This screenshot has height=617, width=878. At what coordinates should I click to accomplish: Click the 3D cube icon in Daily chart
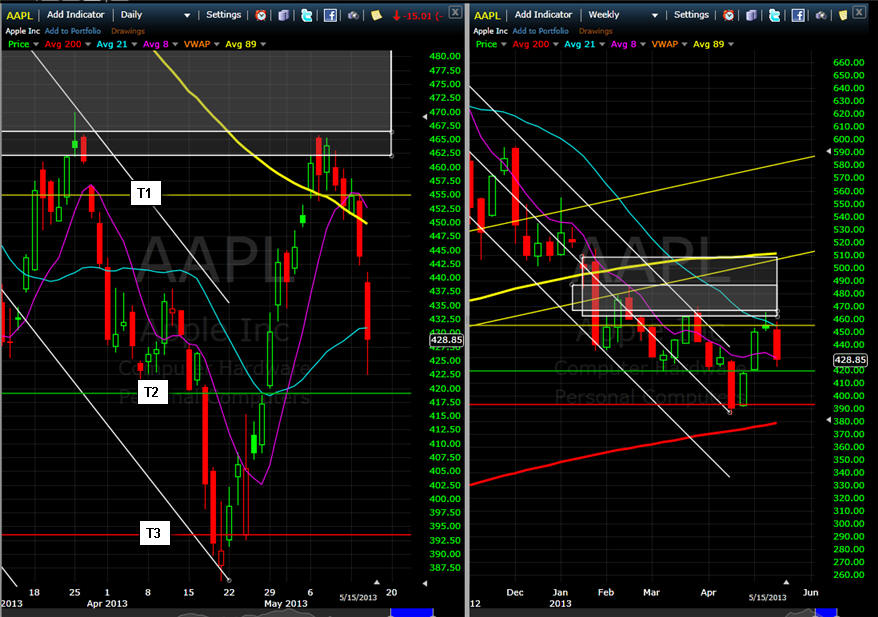click(283, 15)
